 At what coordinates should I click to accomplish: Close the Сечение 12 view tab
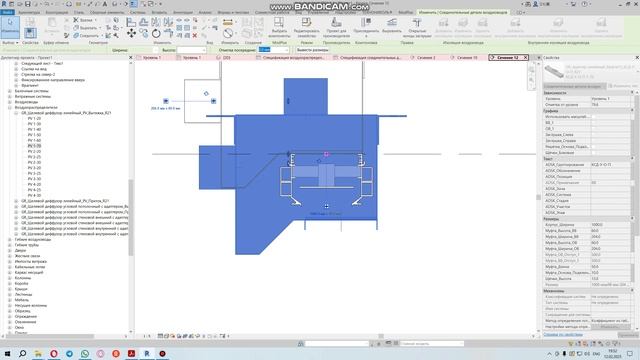(525, 58)
